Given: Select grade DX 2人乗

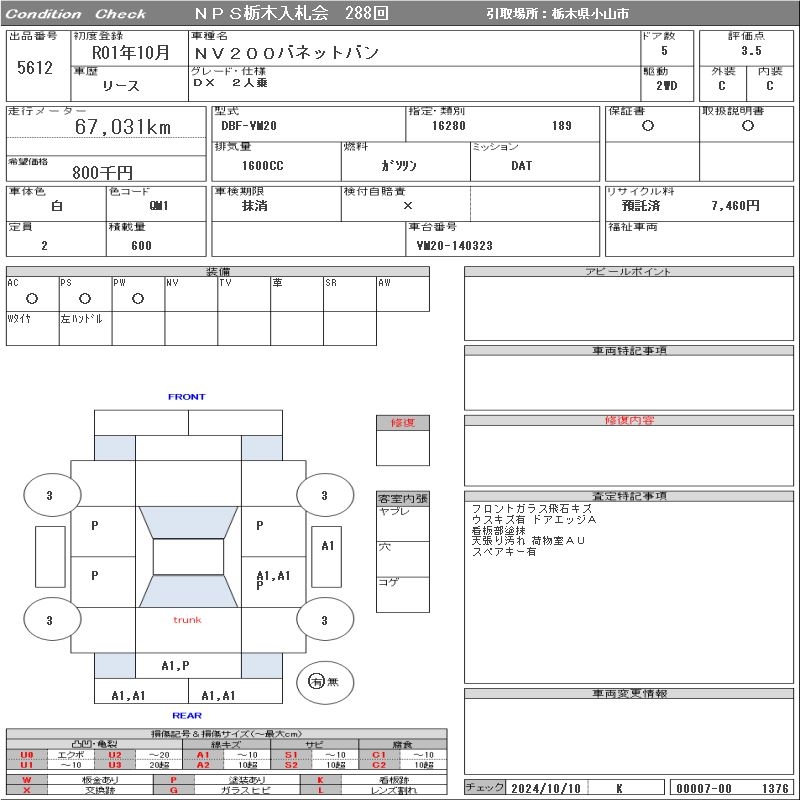Looking at the screenshot, I should (x=230, y=83).
